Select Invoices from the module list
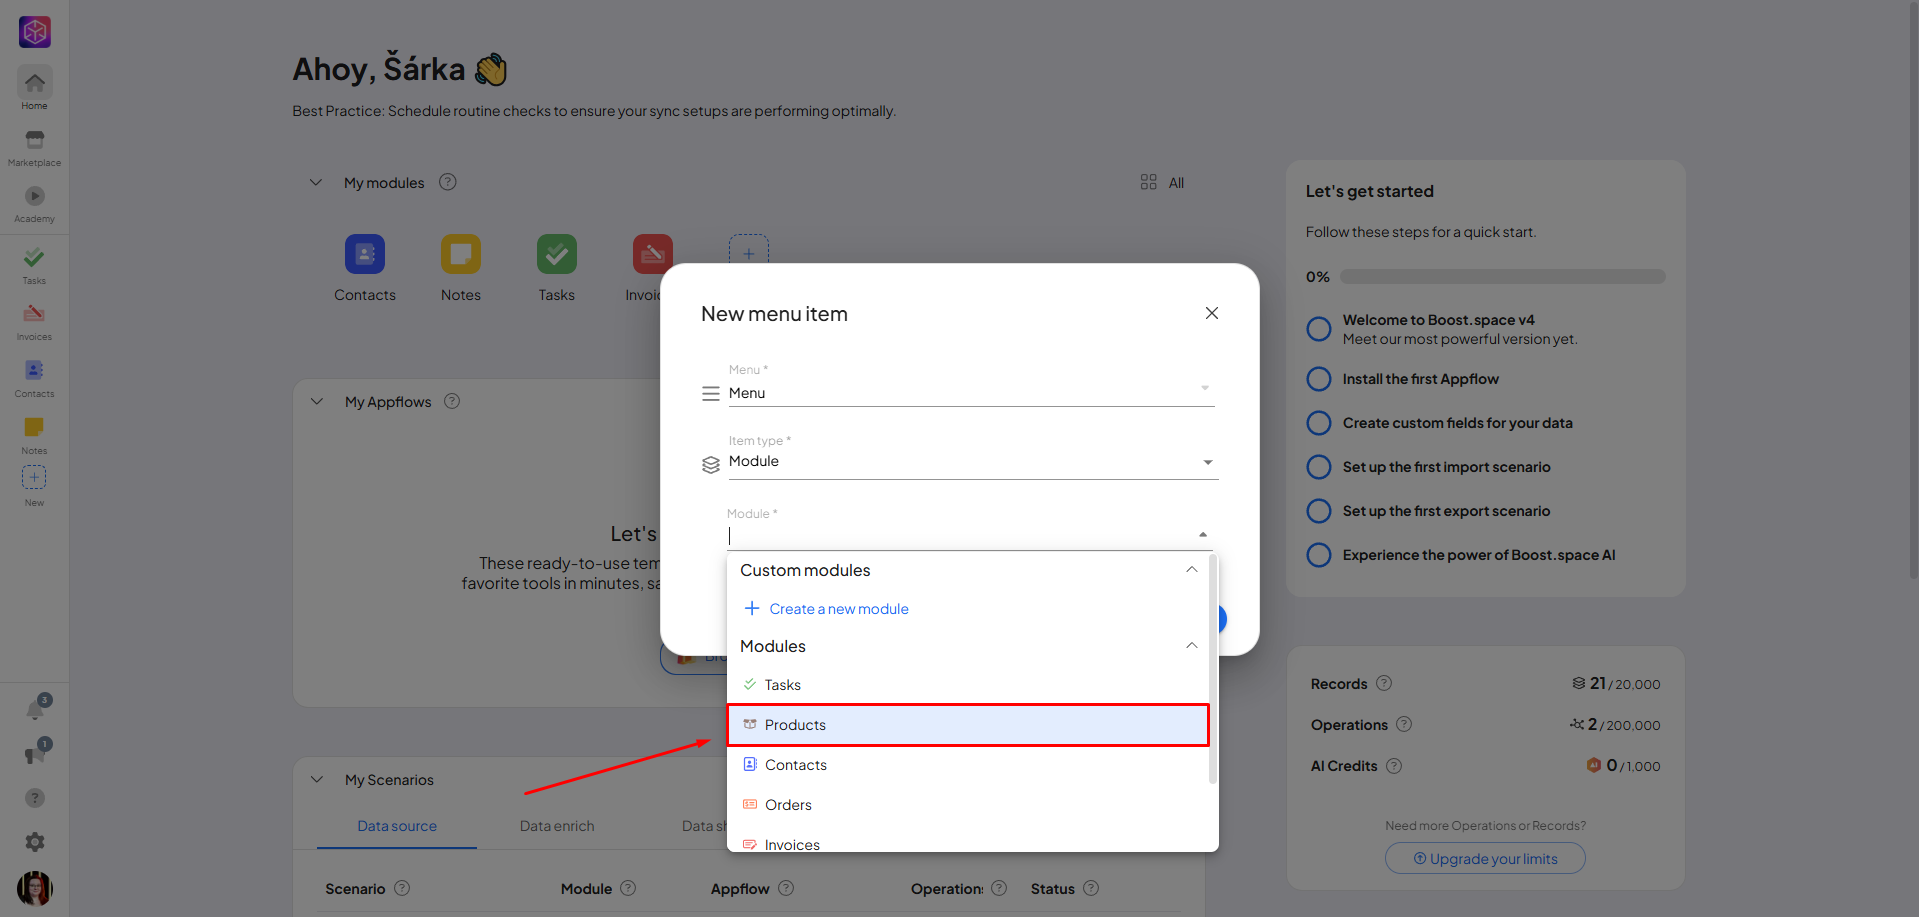Screen dimensions: 1919x917 (968, 842)
